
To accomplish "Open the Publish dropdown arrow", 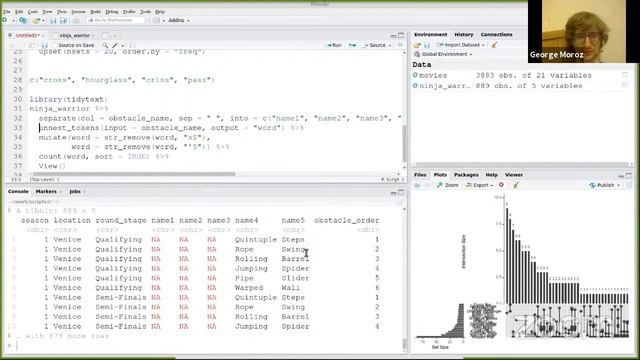I will coord(619,185).
